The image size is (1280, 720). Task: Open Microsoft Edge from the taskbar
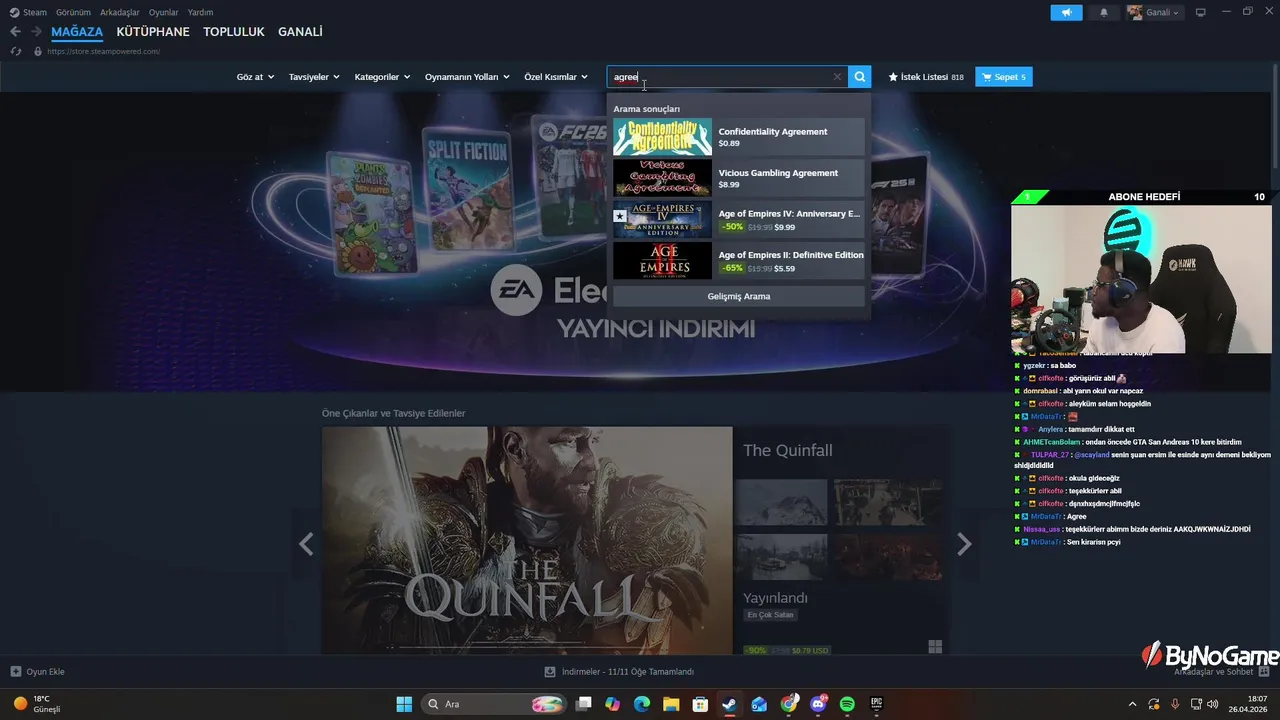[x=642, y=704]
